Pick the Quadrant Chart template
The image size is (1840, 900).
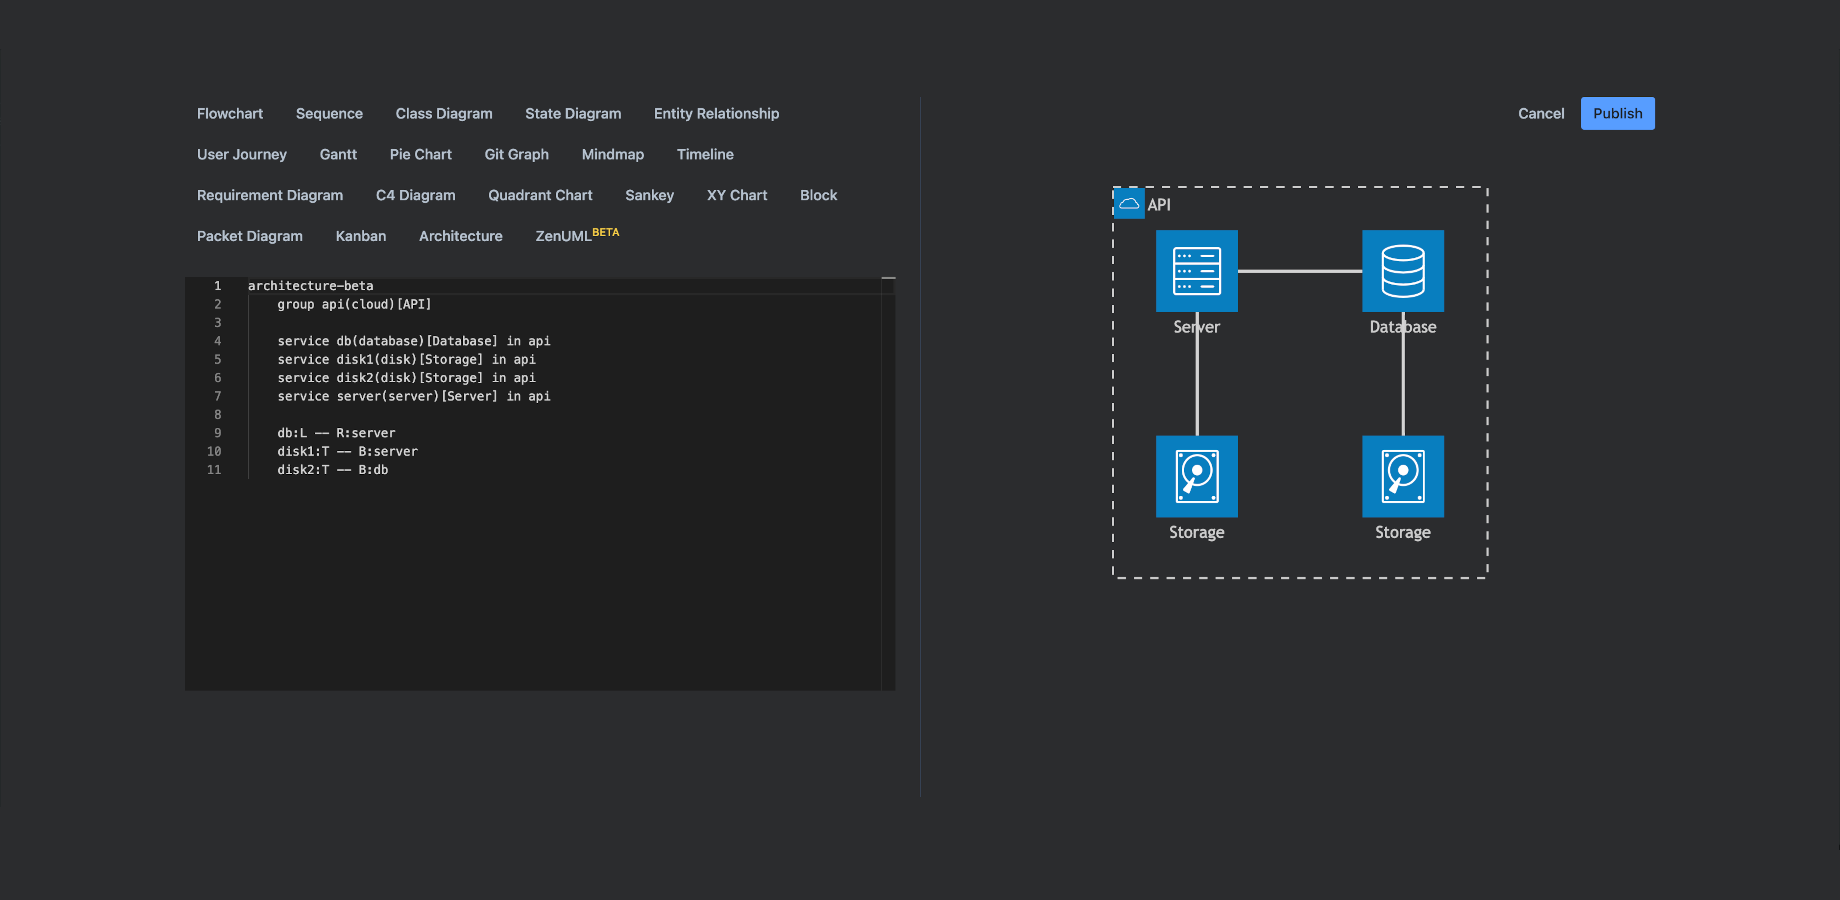coord(540,196)
